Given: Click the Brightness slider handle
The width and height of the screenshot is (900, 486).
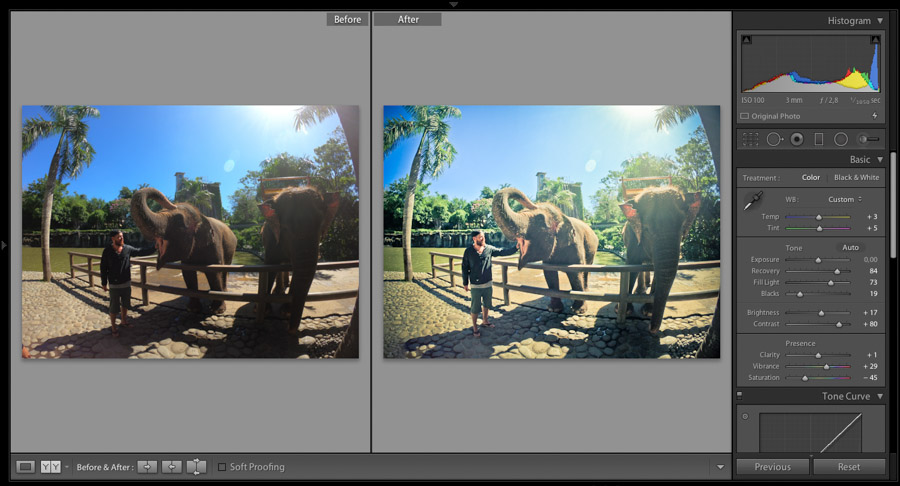Looking at the screenshot, I should [x=821, y=313].
